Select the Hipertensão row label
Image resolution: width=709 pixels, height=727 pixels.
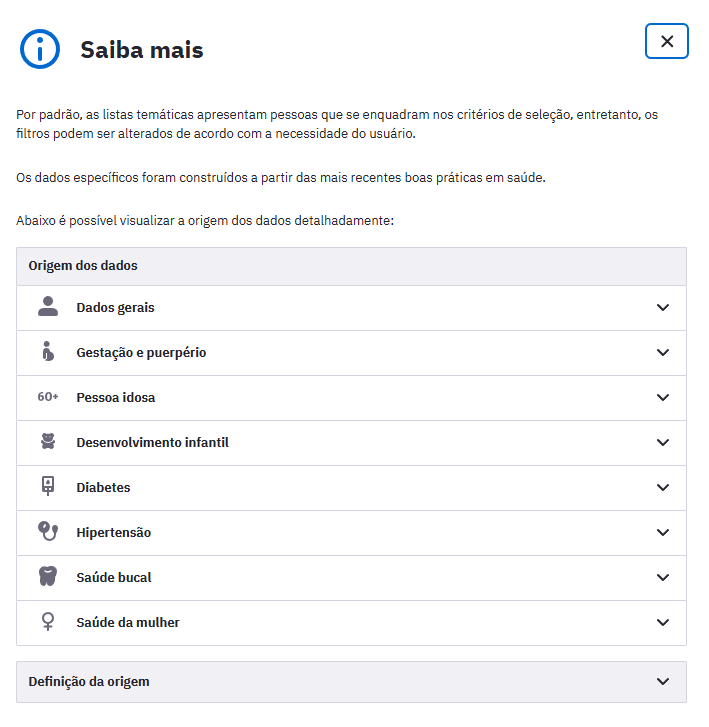tap(113, 533)
